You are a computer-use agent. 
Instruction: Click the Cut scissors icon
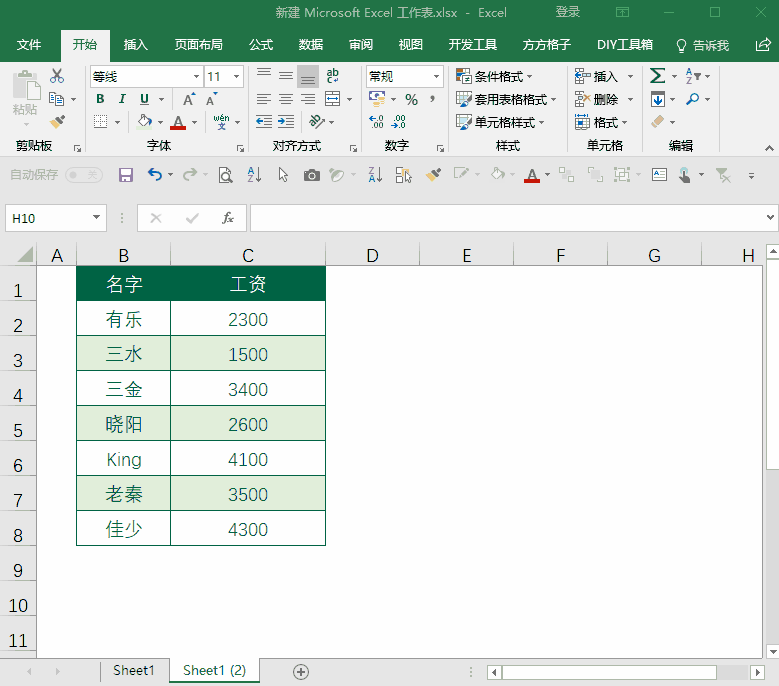[57, 76]
